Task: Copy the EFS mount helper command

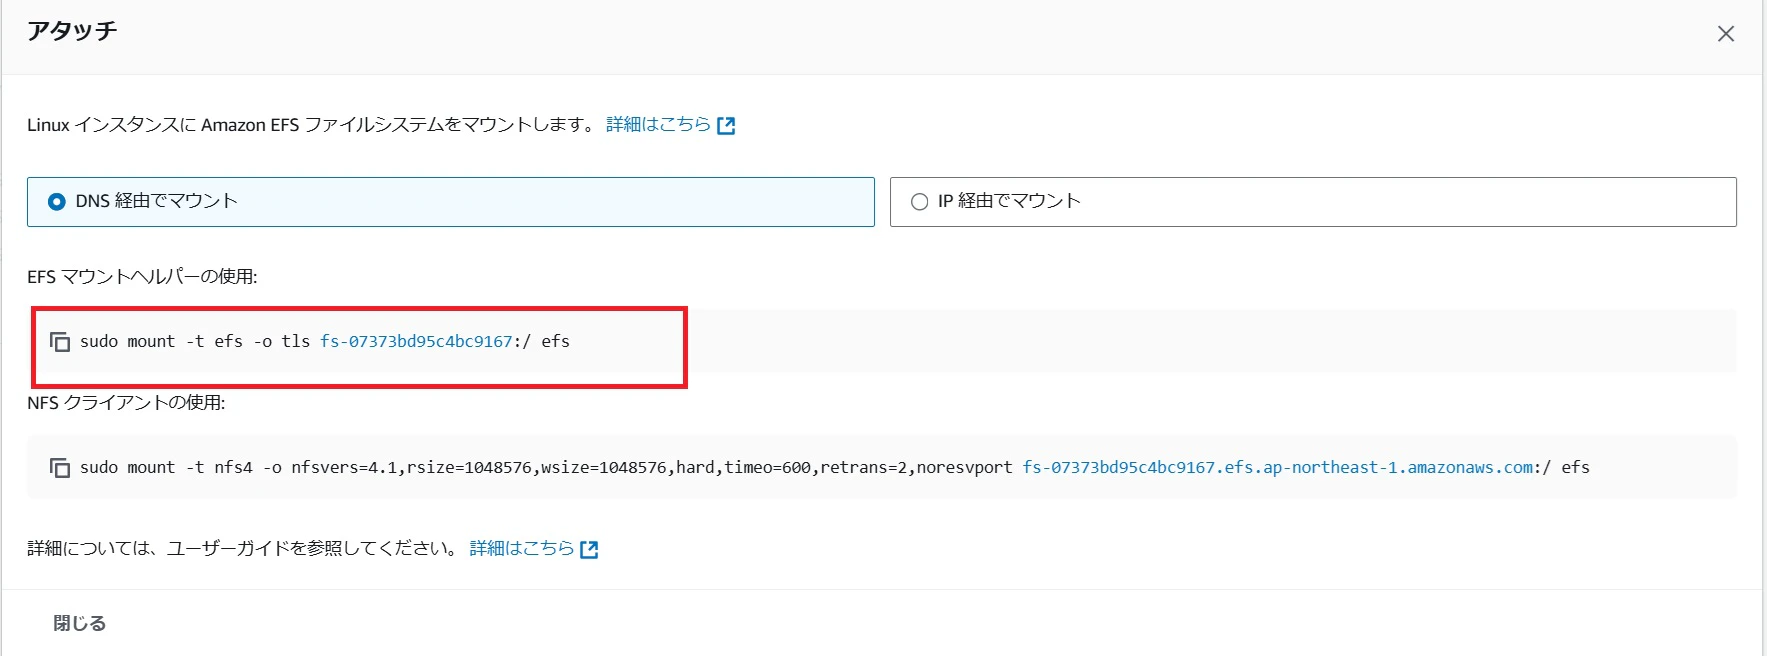Action: (x=60, y=342)
